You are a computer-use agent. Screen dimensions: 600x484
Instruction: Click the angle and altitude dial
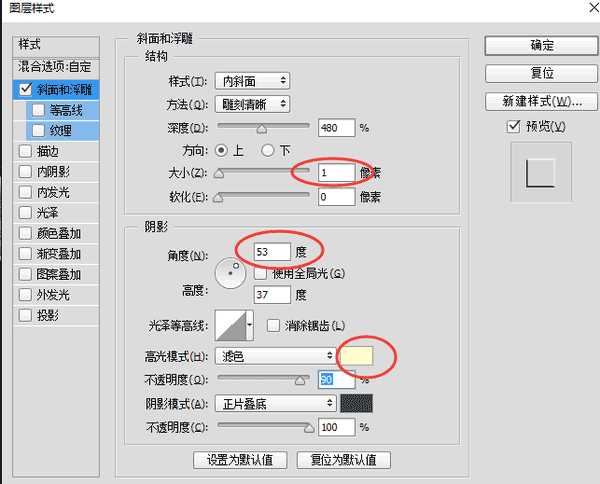click(x=230, y=273)
